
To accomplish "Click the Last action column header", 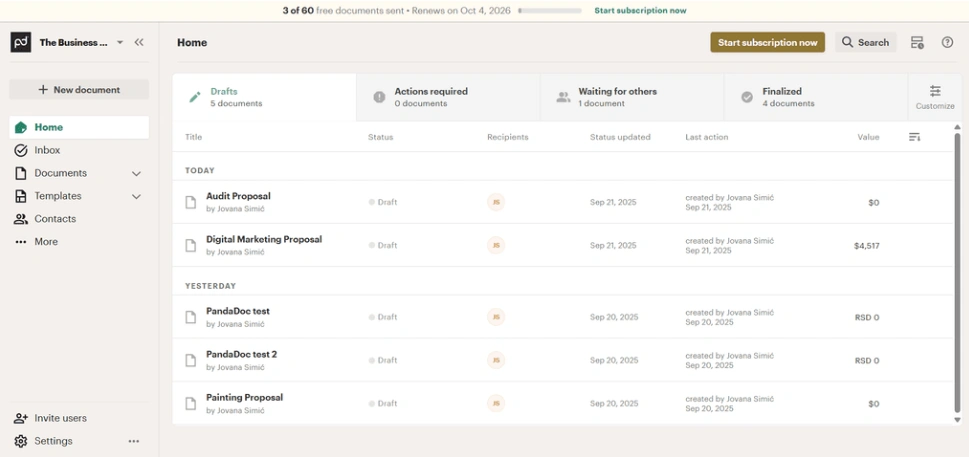I will tap(706, 137).
